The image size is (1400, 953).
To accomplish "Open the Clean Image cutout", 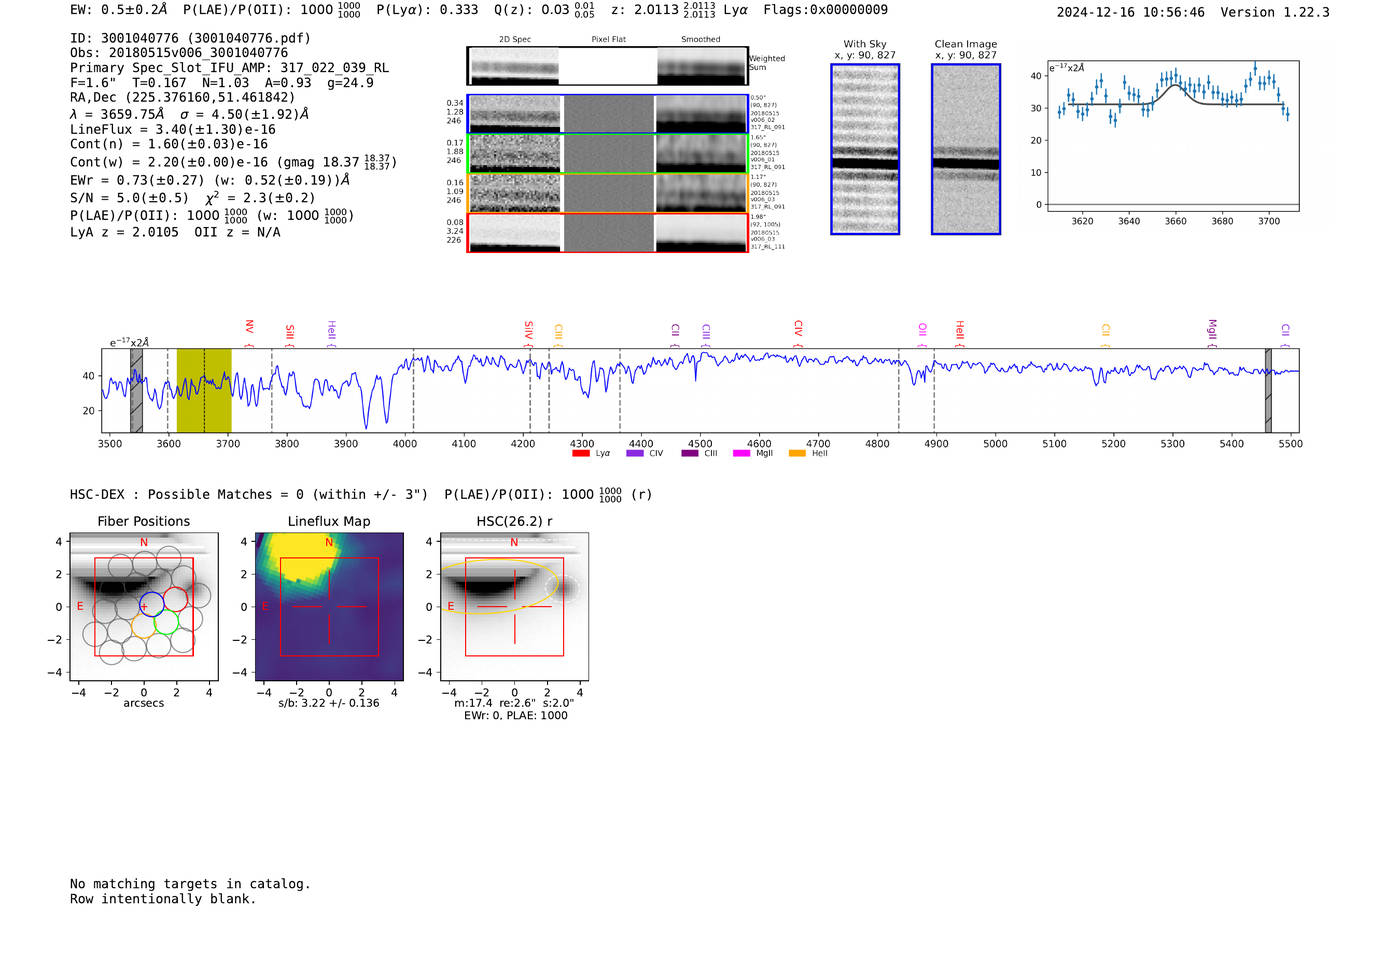I will click(x=966, y=149).
